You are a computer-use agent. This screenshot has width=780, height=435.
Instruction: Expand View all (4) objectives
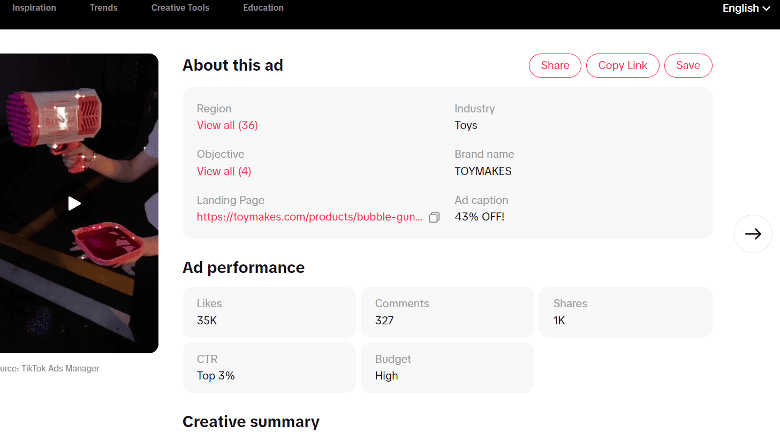point(224,171)
